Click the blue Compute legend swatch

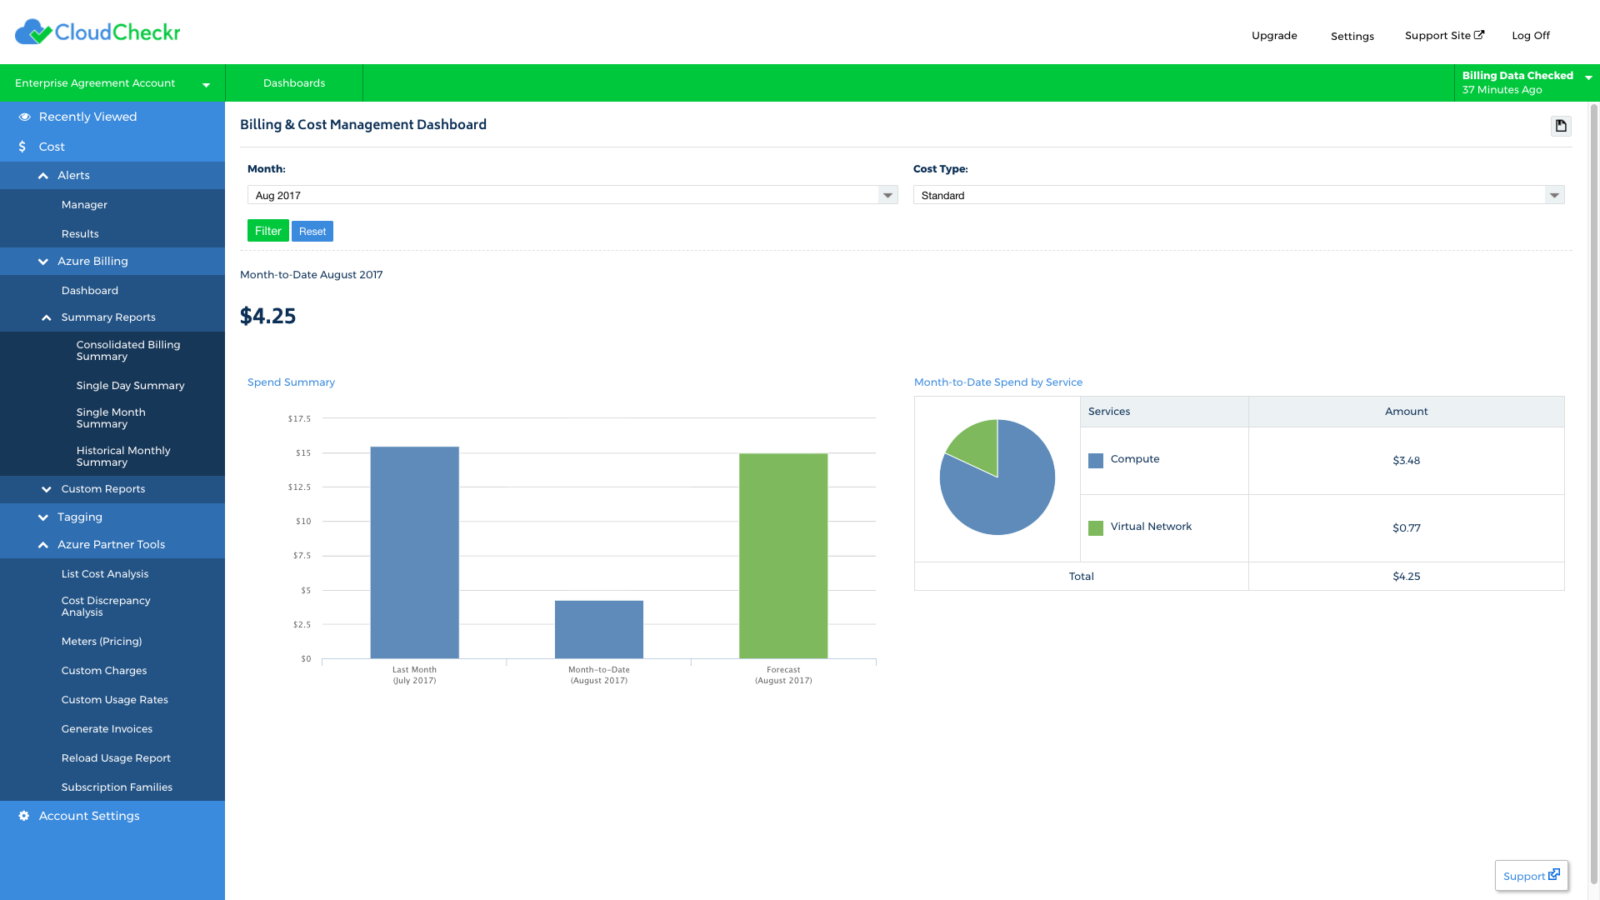click(x=1096, y=461)
